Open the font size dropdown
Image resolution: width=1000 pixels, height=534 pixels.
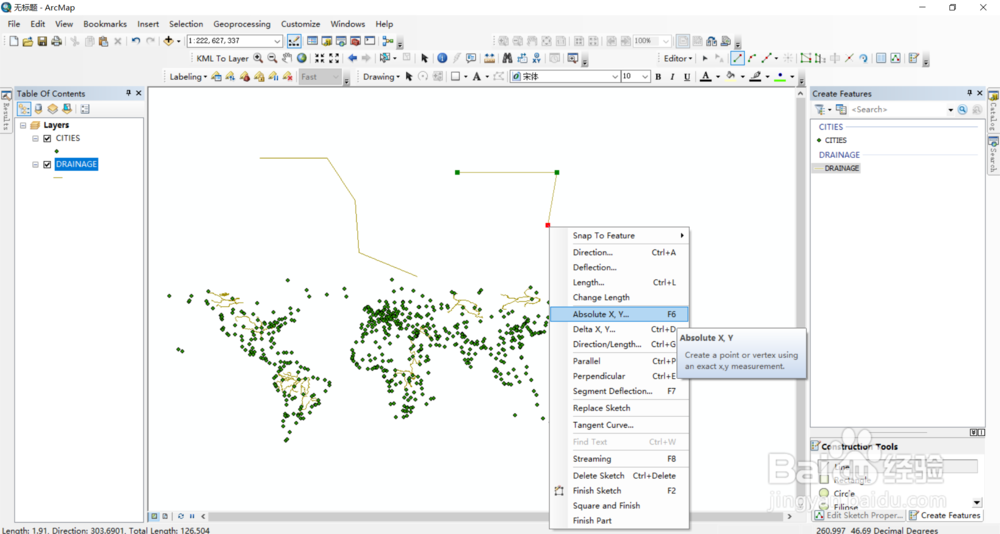(645, 77)
